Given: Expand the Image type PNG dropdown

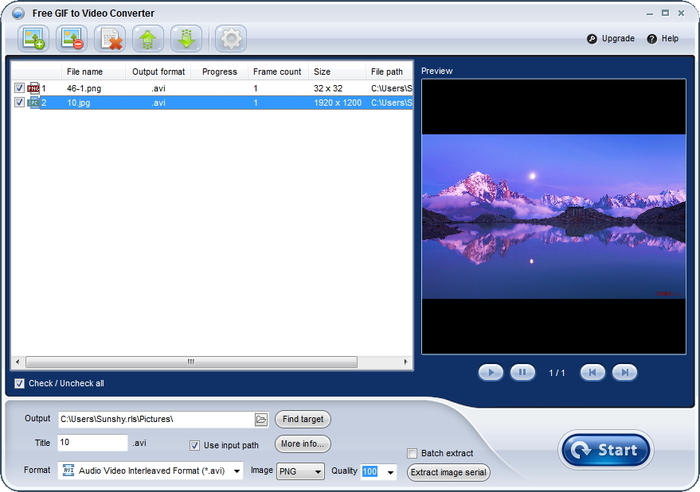Looking at the screenshot, I should 318,471.
